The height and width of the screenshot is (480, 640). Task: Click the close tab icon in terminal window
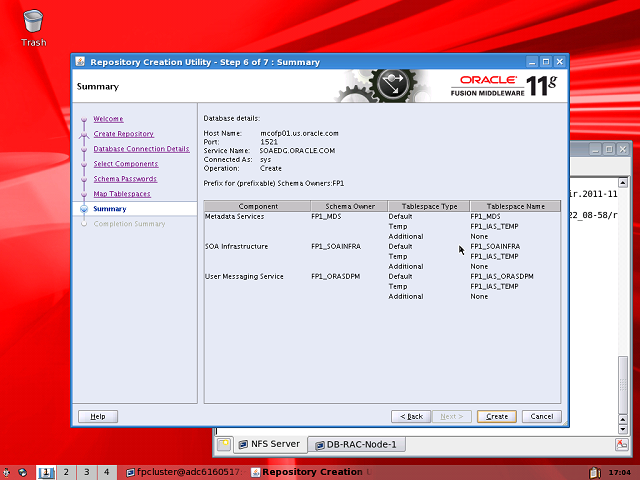coord(622,444)
